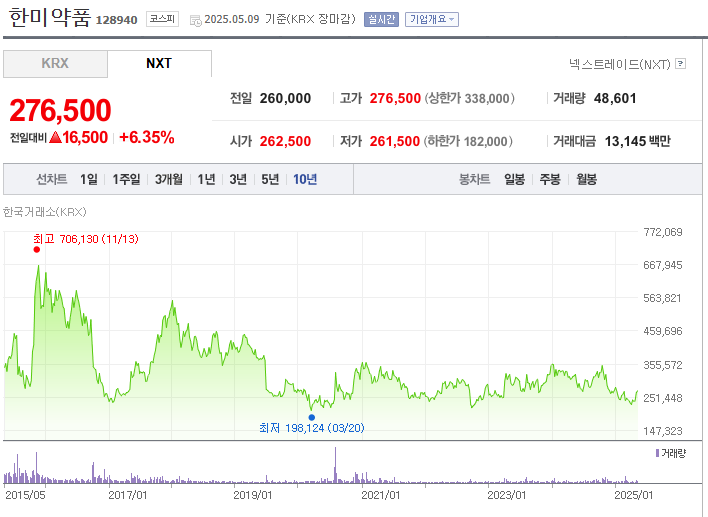Viewport: 708px width, 517px height.
Task: Choose the 5년 chart period
Action: point(270,179)
